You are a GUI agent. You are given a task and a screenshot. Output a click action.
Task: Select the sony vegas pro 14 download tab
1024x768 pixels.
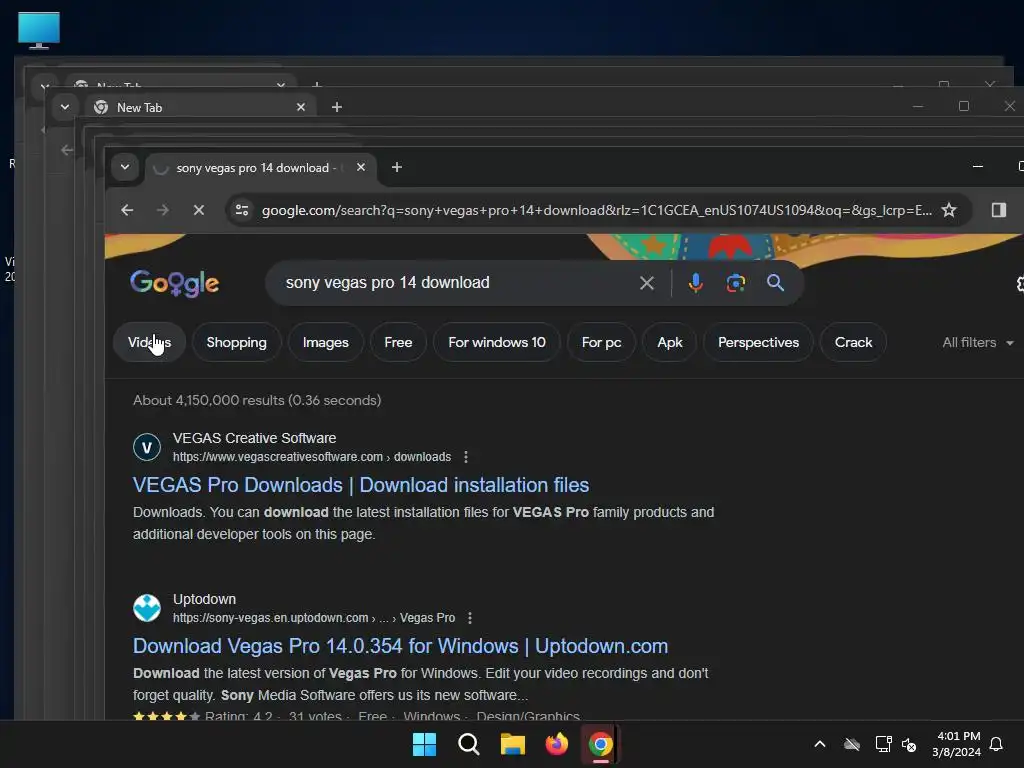261,168
